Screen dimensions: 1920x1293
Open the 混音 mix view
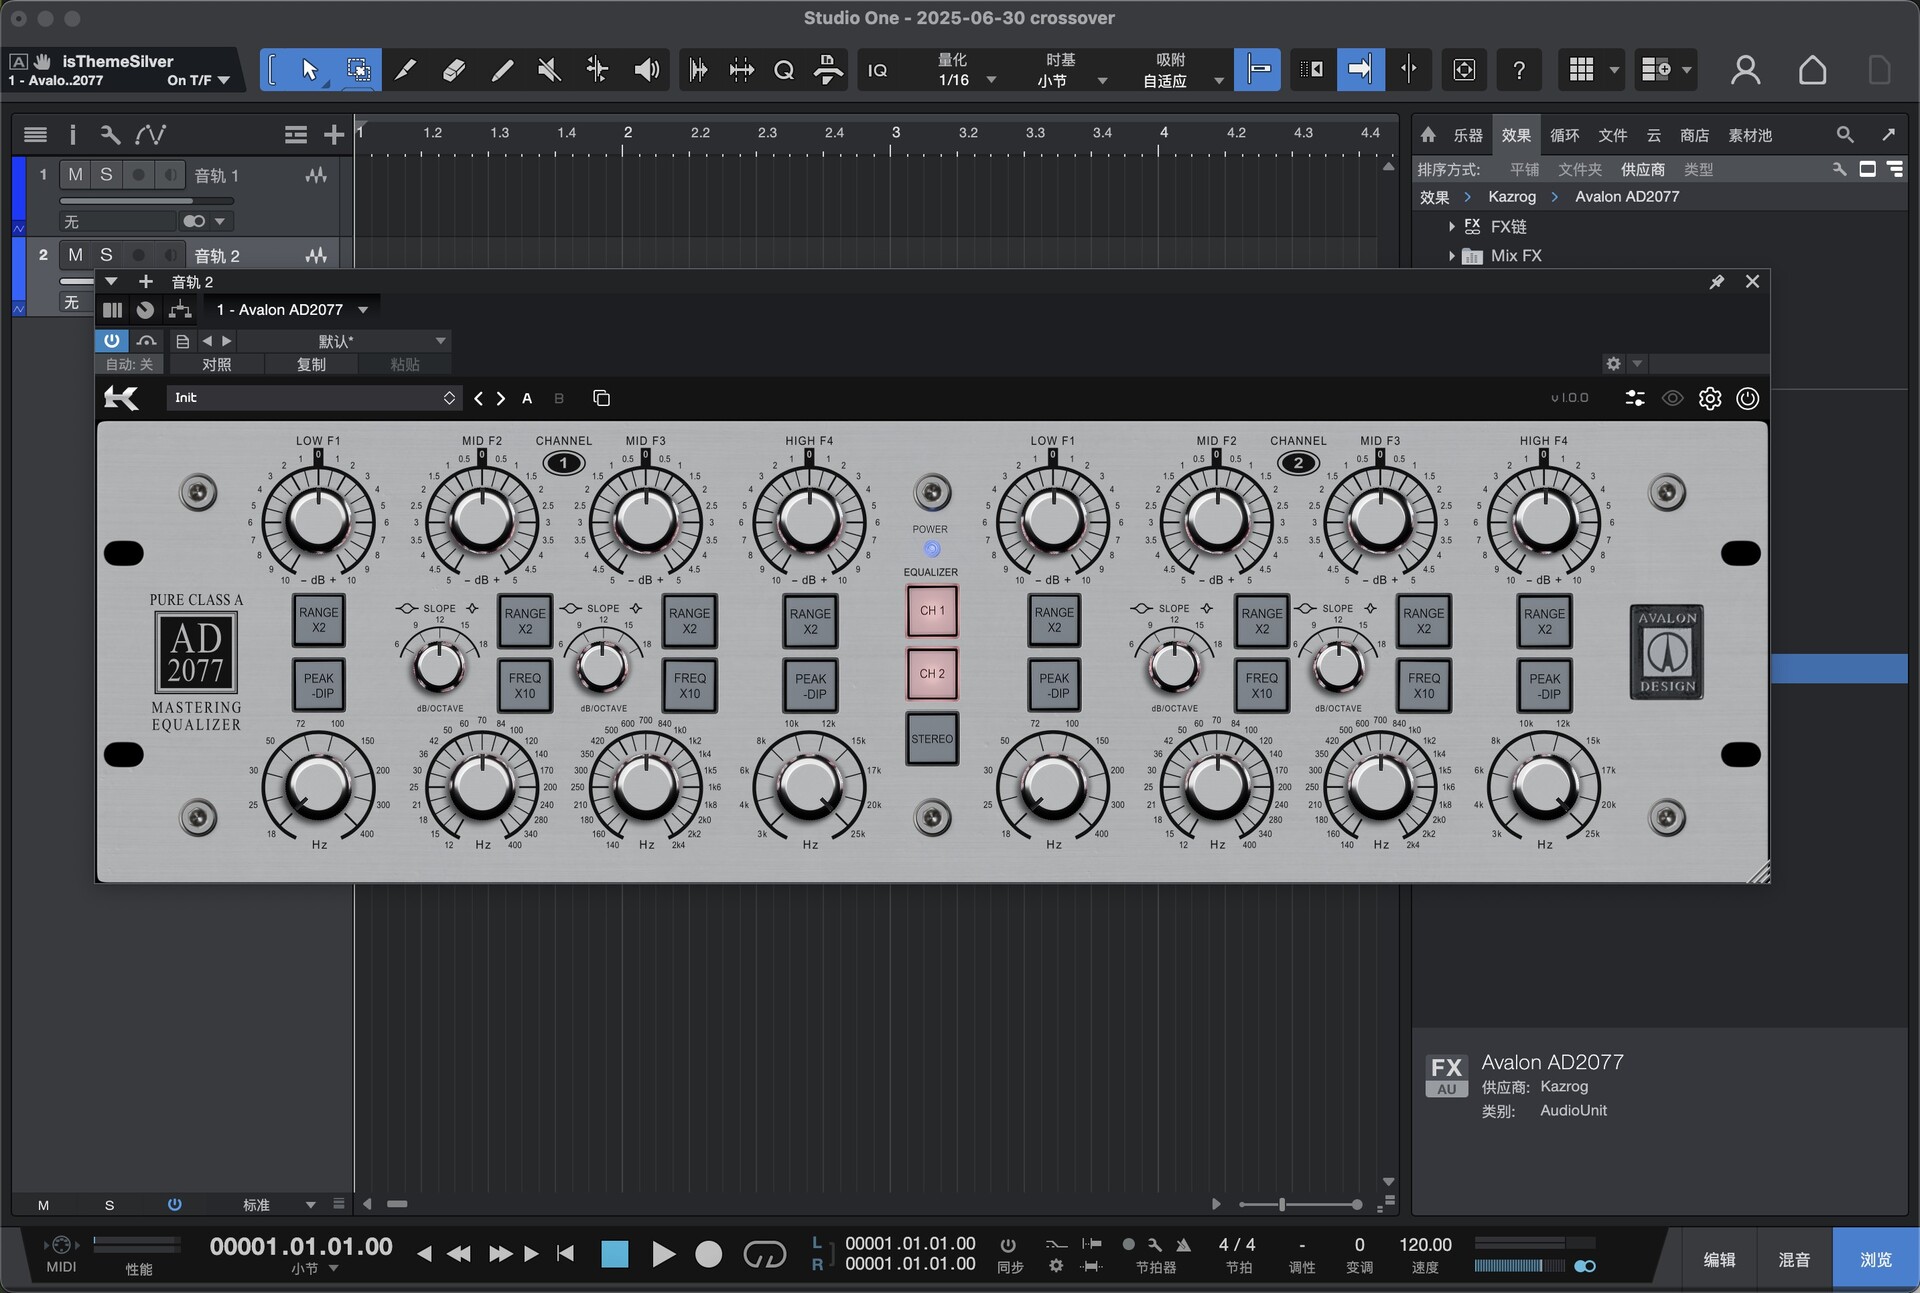coord(1794,1259)
